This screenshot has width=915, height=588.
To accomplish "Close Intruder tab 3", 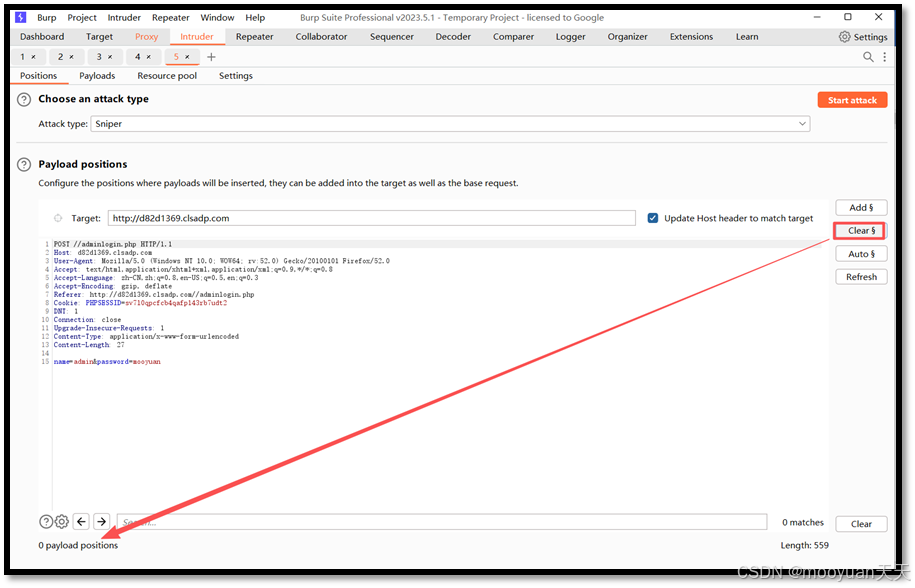I will click(110, 57).
